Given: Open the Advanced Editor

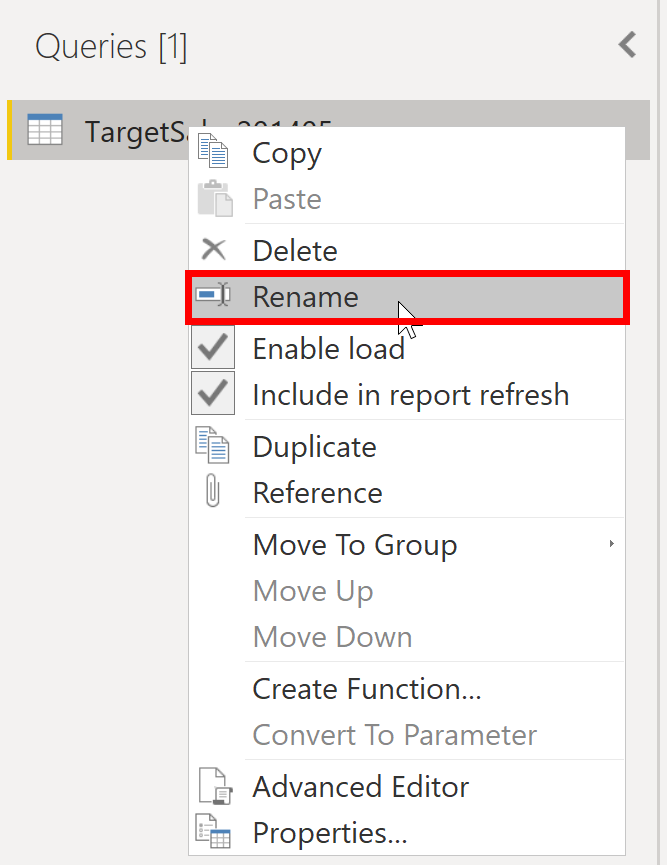Looking at the screenshot, I should 360,786.
